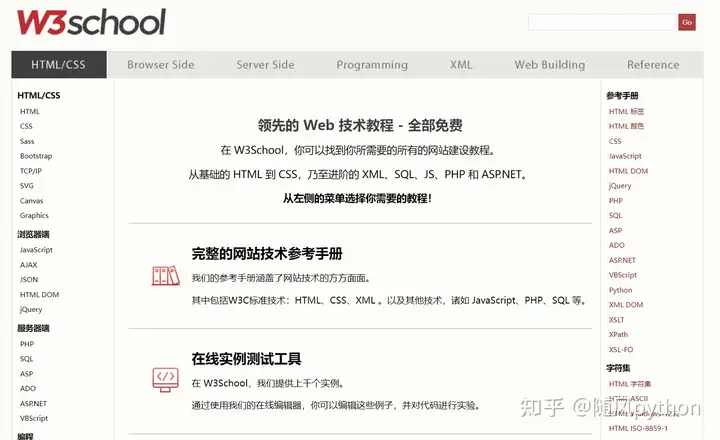
Task: Click the code editor monitor icon
Action: [165, 380]
